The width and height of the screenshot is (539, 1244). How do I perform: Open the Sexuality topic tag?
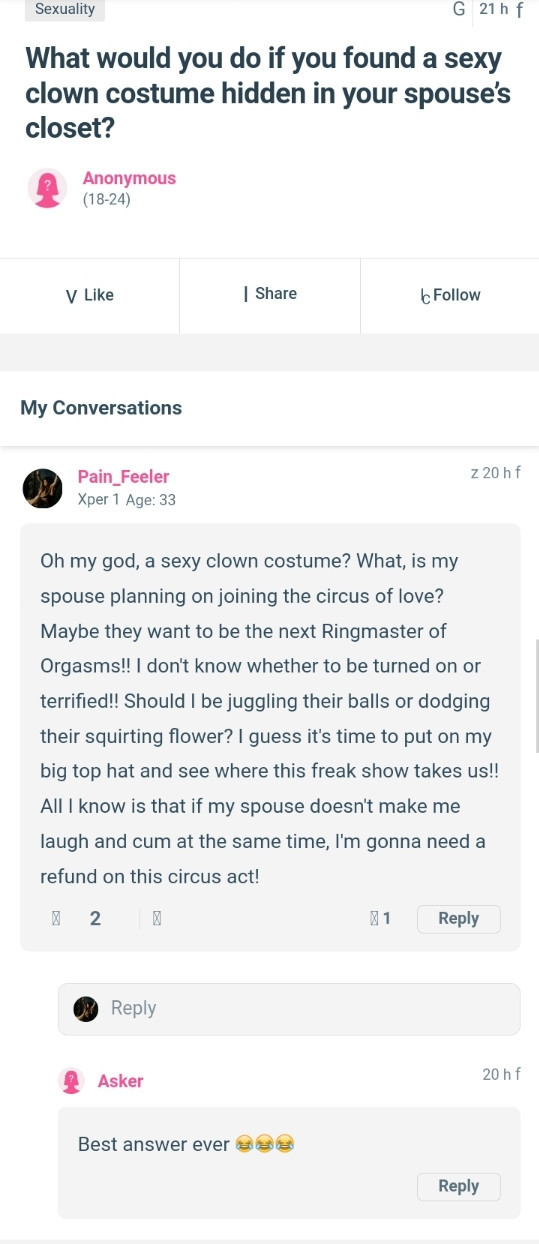coord(65,10)
